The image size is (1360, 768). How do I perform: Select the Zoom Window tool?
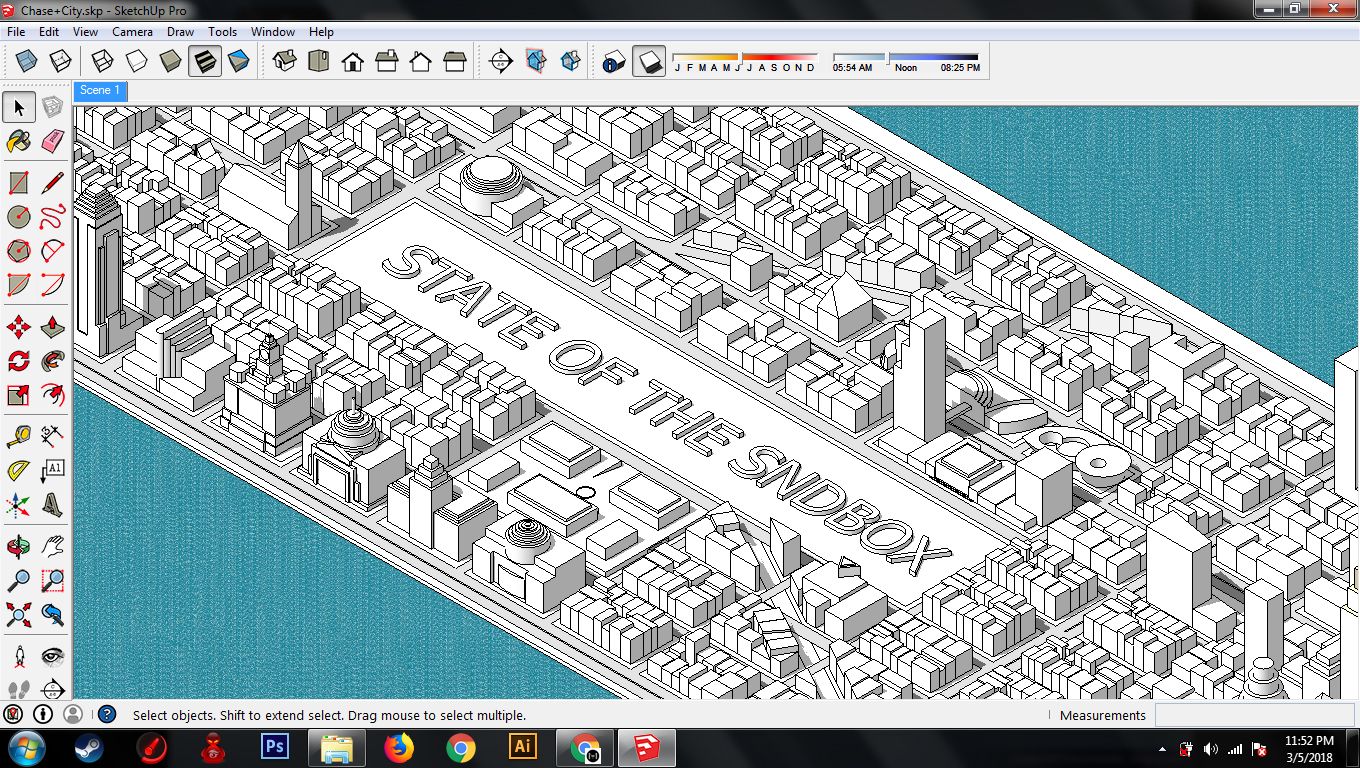tap(52, 581)
